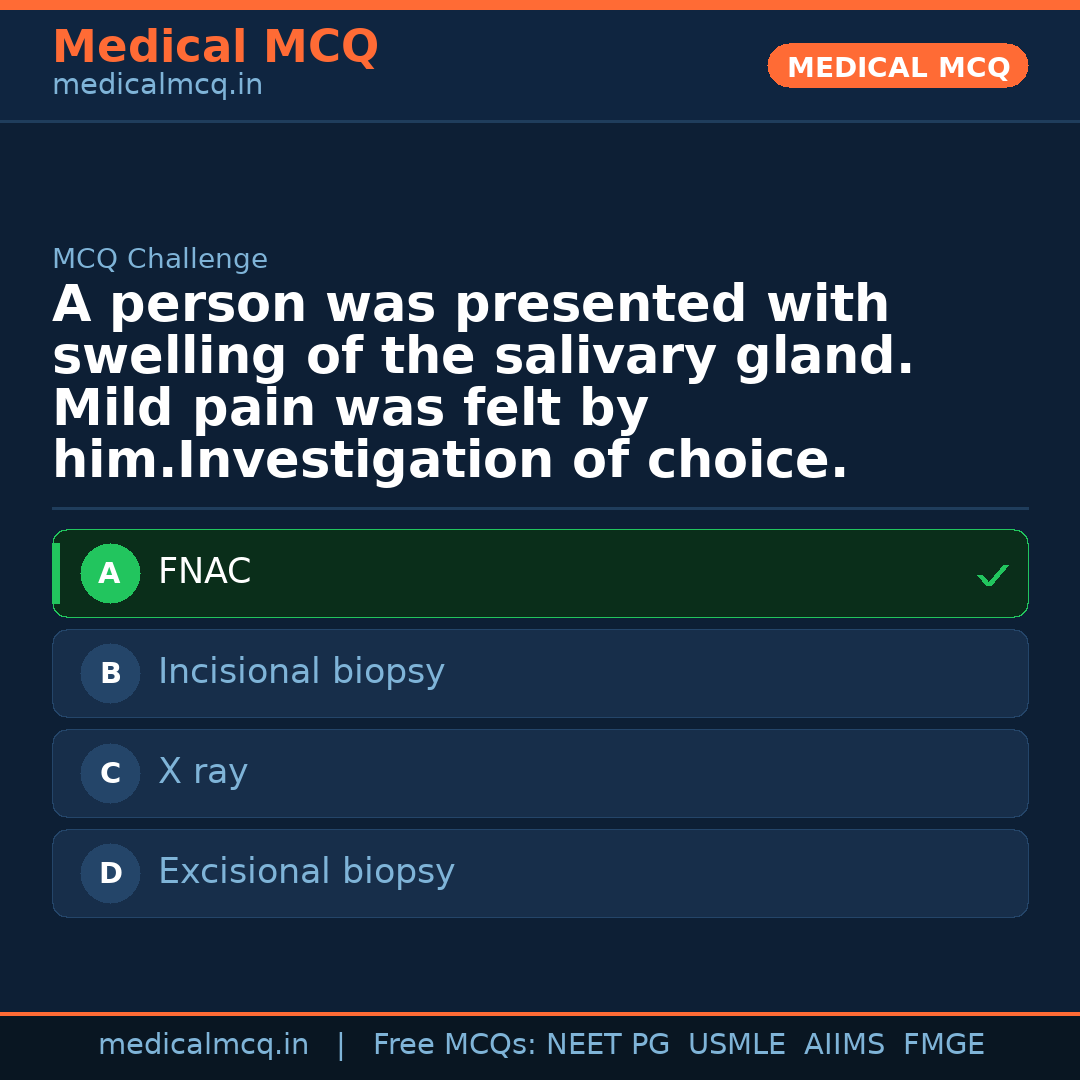Image resolution: width=1080 pixels, height=1080 pixels.
Task: Click the salivary gland question text
Action: pyautogui.click(x=470, y=383)
